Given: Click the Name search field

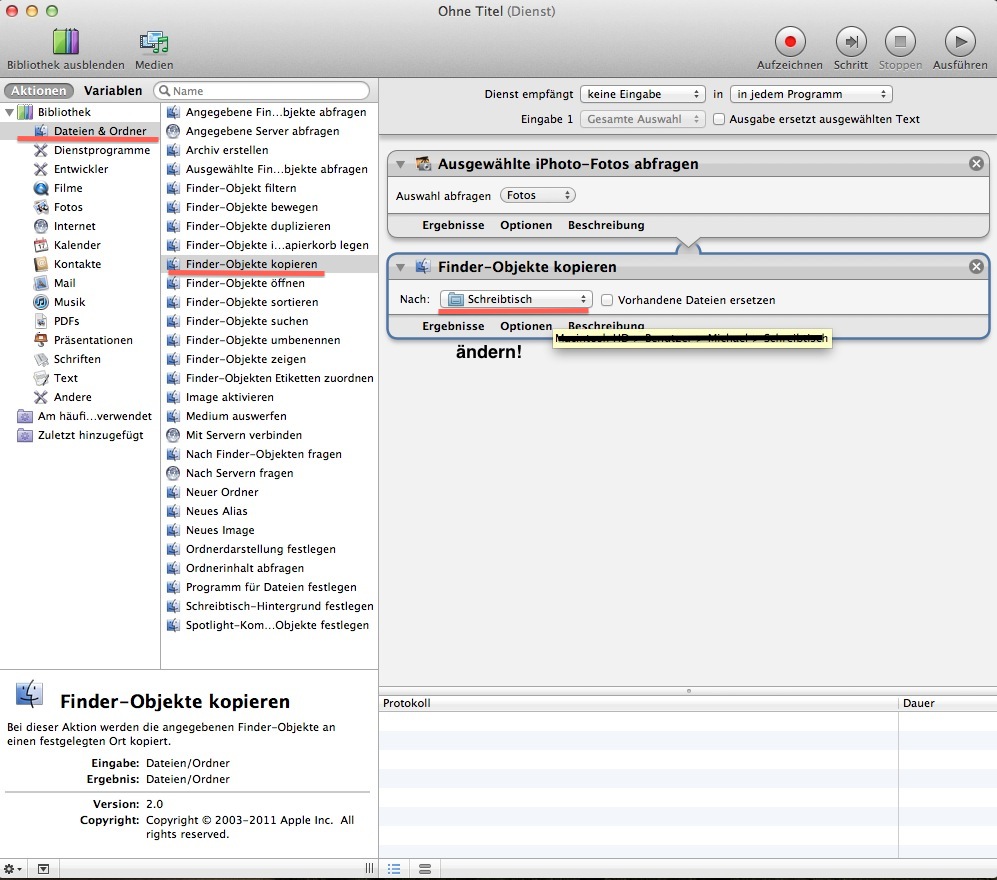Looking at the screenshot, I should pos(268,91).
